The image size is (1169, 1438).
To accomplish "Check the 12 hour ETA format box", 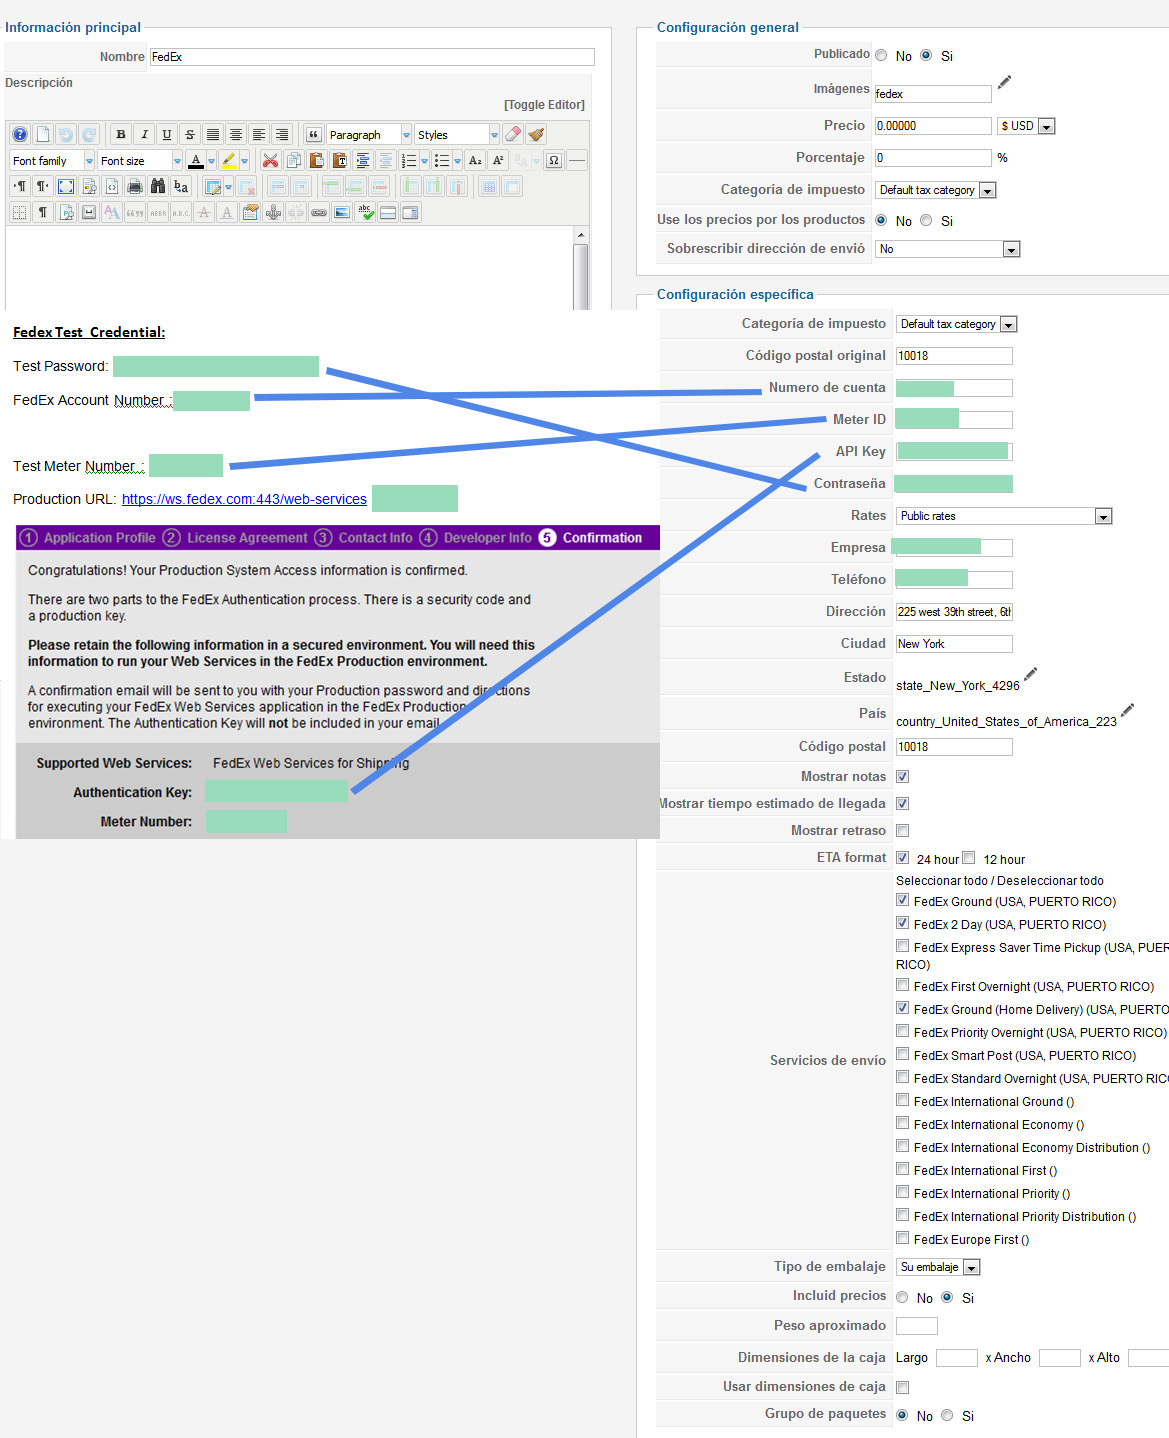I will click(x=968, y=857).
